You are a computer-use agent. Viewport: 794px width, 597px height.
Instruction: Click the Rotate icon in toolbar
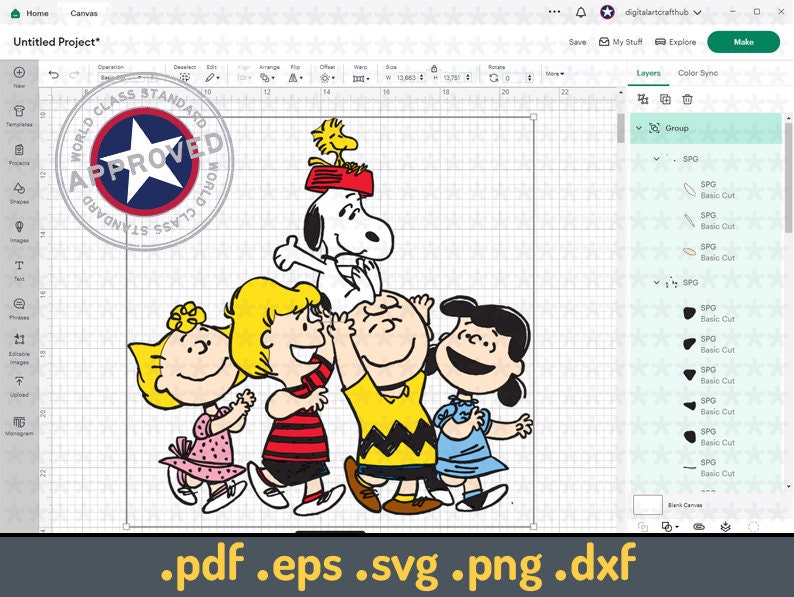point(494,77)
